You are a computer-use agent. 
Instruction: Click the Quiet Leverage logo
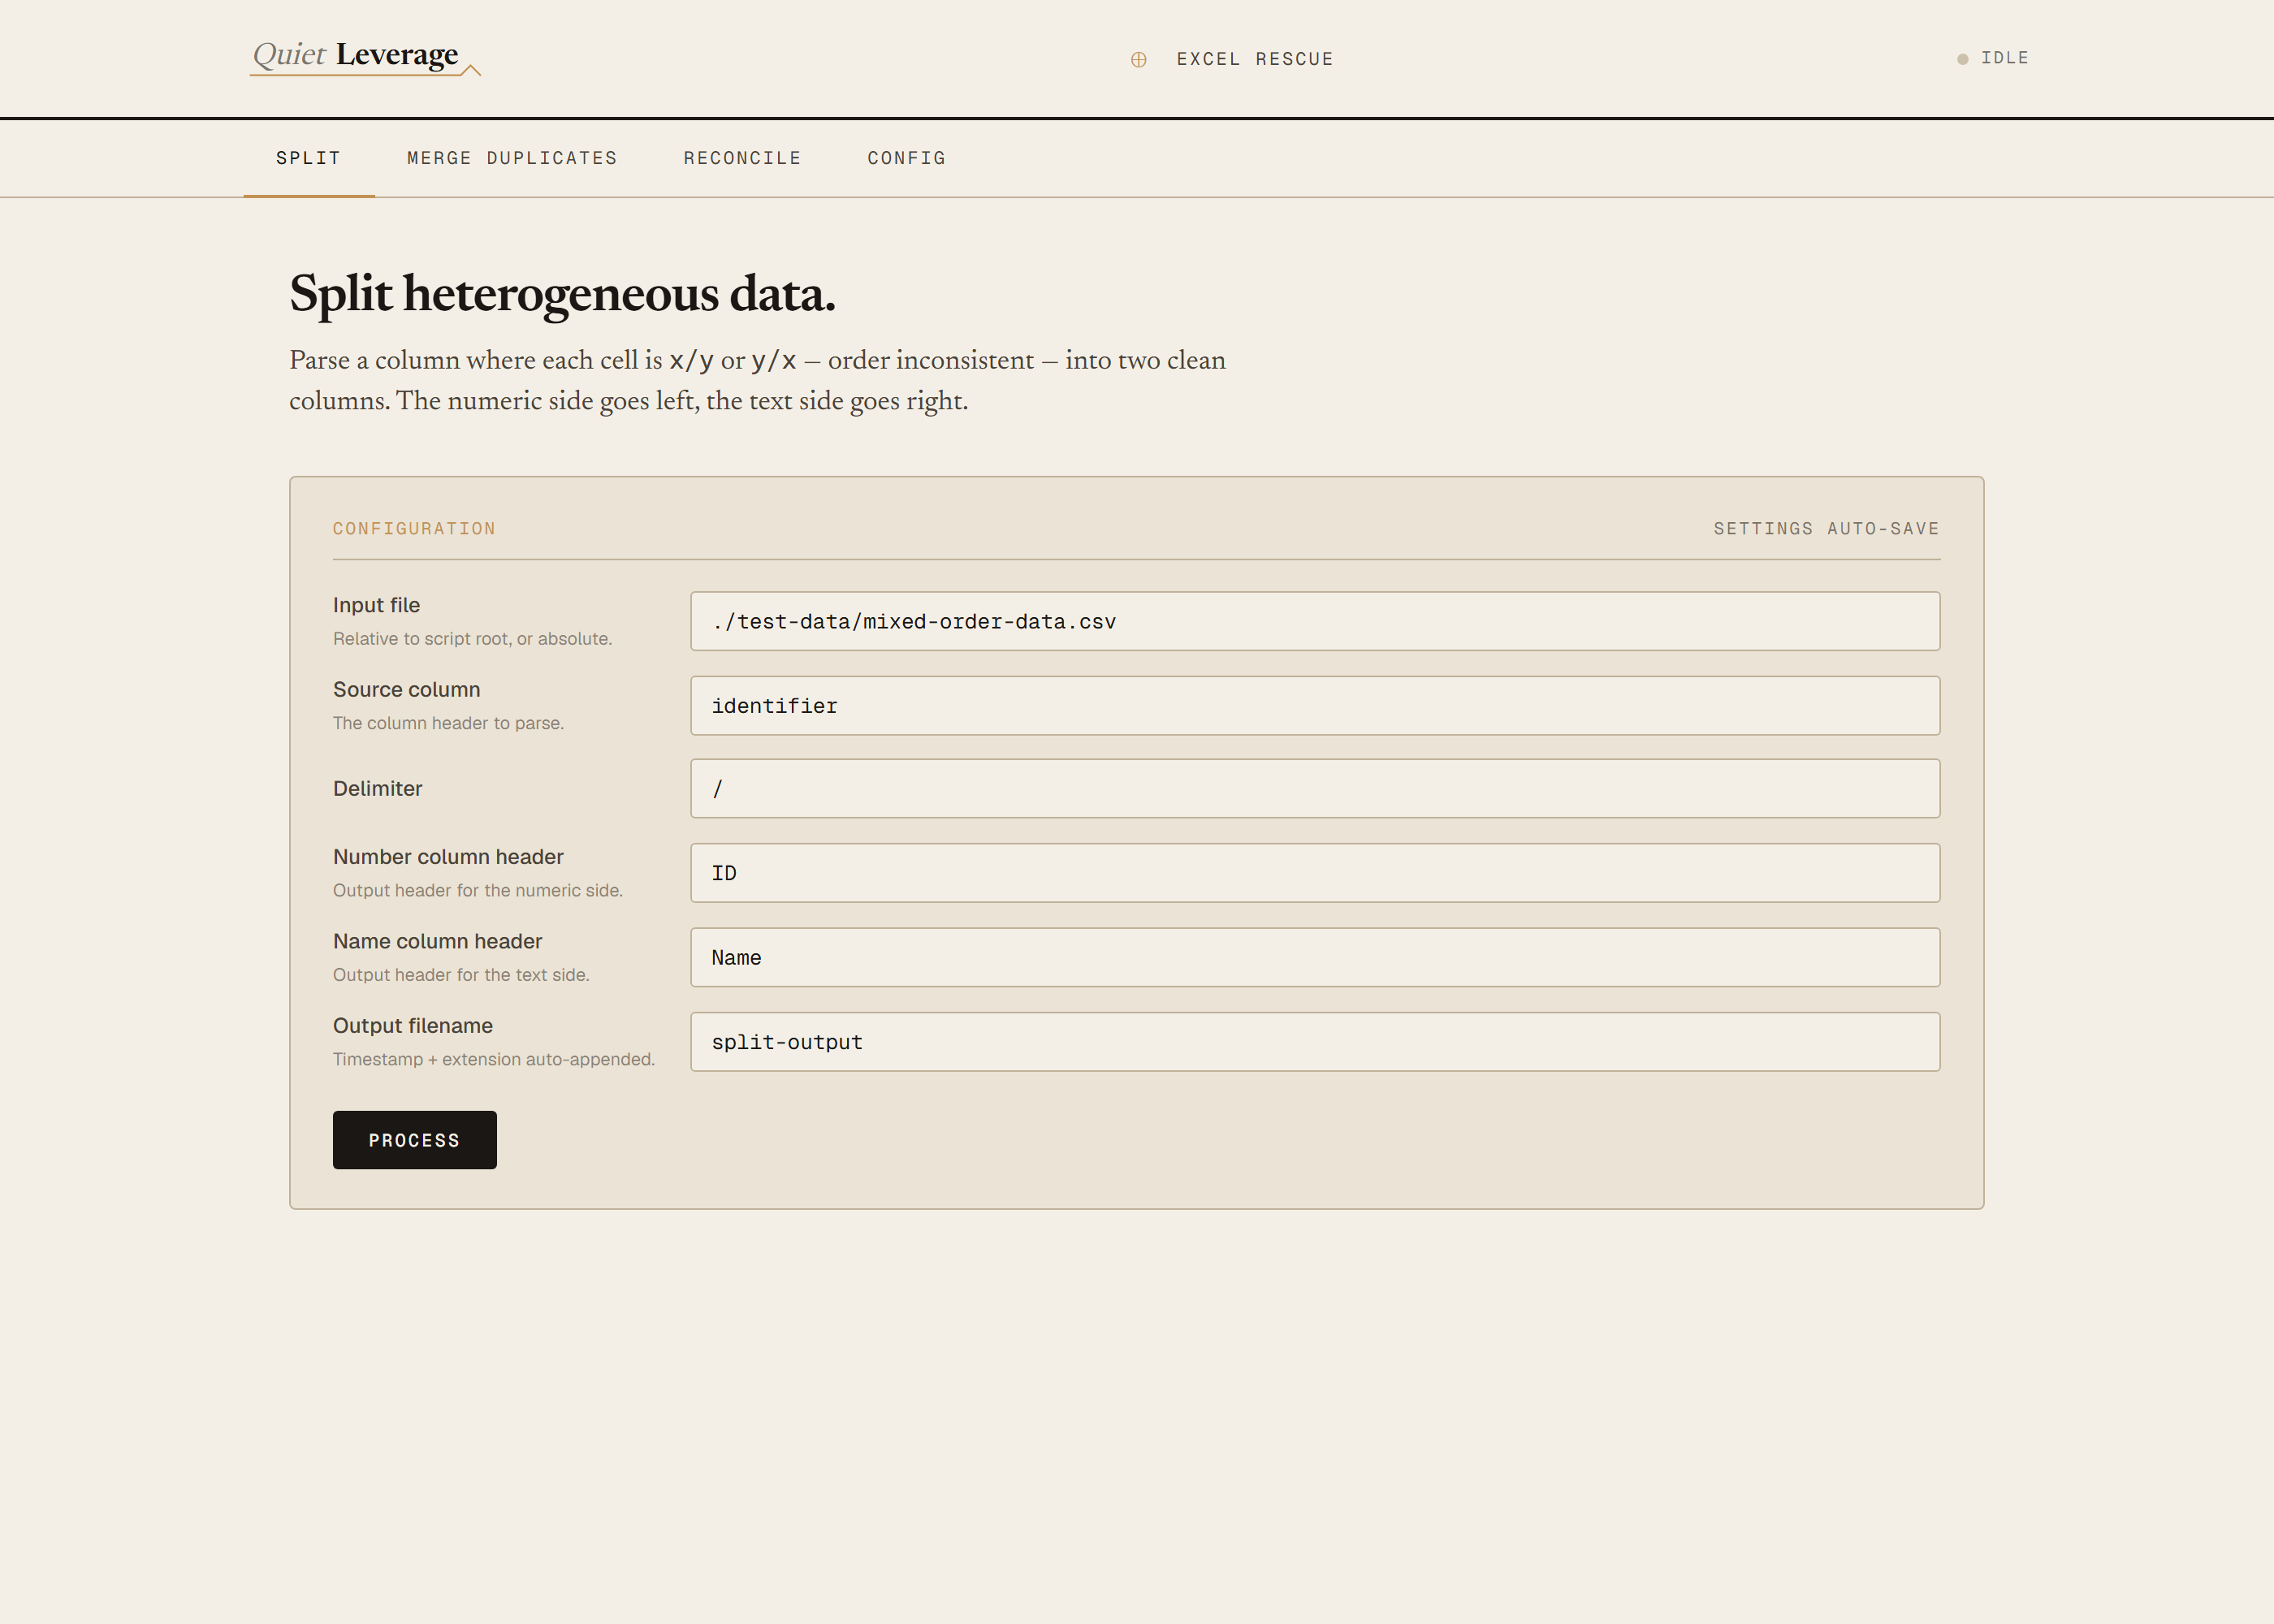pos(365,56)
